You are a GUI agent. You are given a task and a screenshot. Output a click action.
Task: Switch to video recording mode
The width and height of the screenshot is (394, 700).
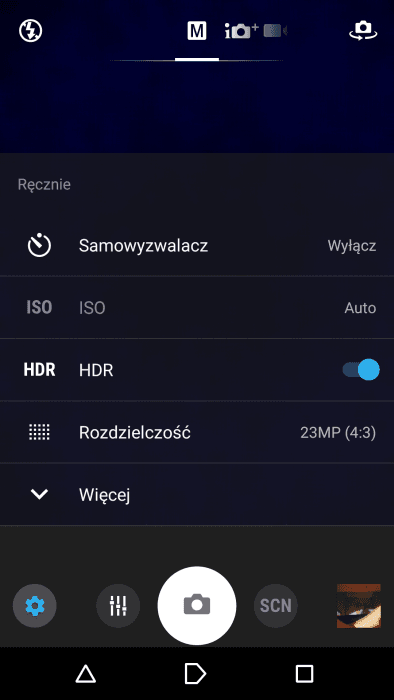point(275,31)
